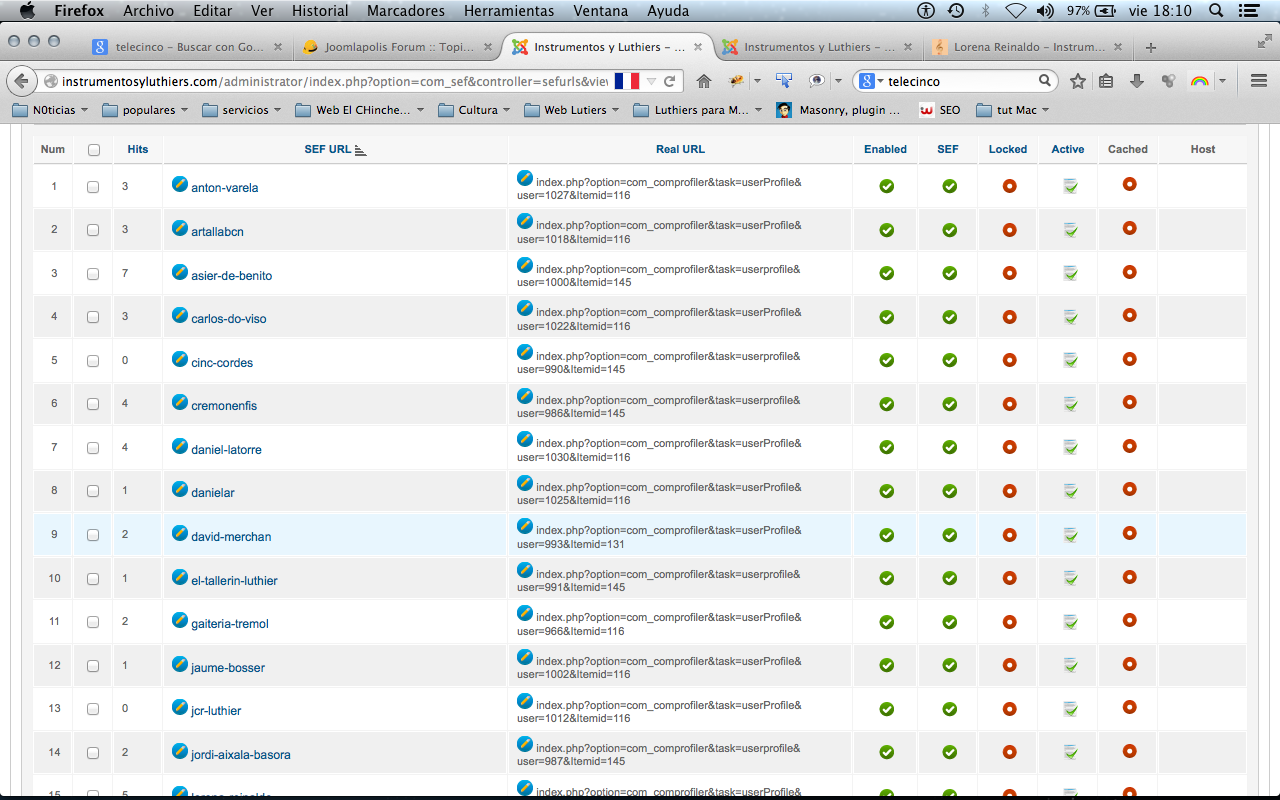
Task: Expand the populares bookmarks folder
Action: (145, 110)
